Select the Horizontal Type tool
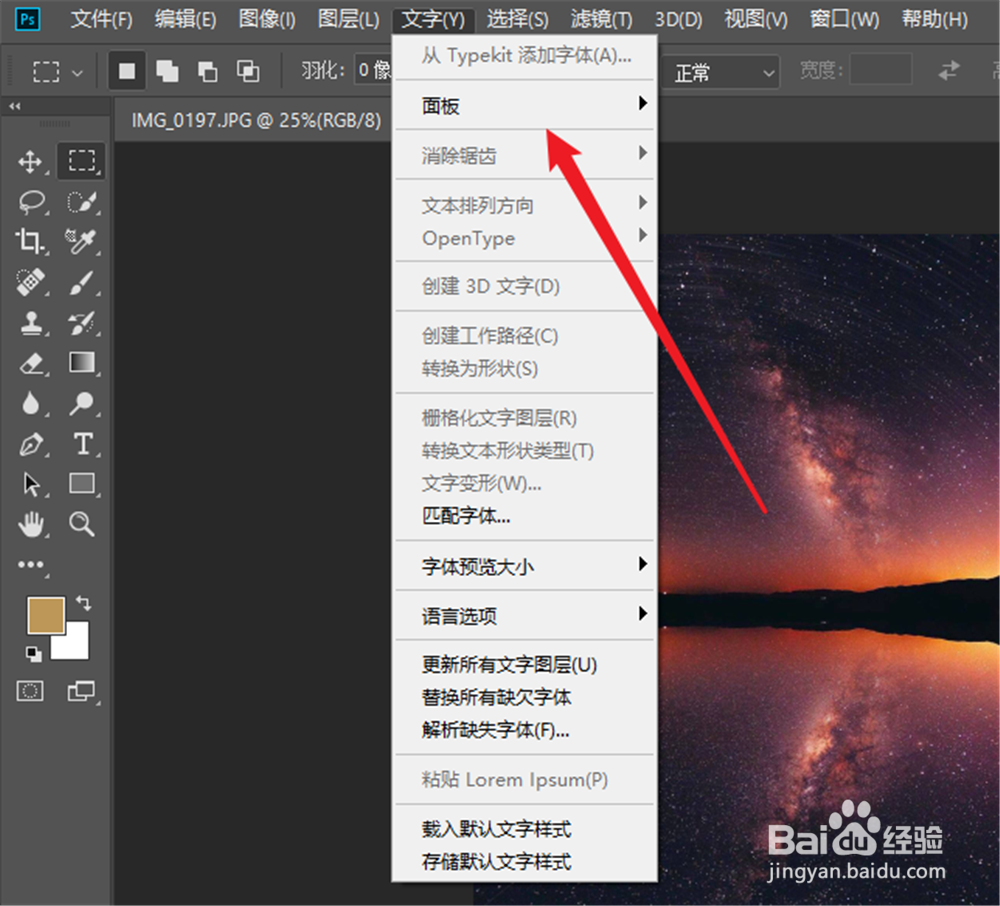The height and width of the screenshot is (906, 1000). (x=82, y=444)
